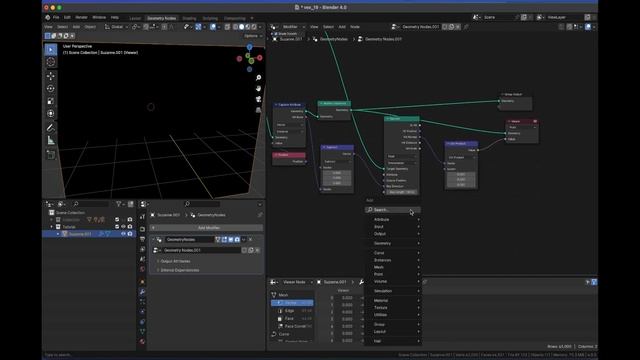Viewport: 640px width, 360px height.
Task: Select the Select Box tool in viewport toolbar
Action: click(x=51, y=50)
